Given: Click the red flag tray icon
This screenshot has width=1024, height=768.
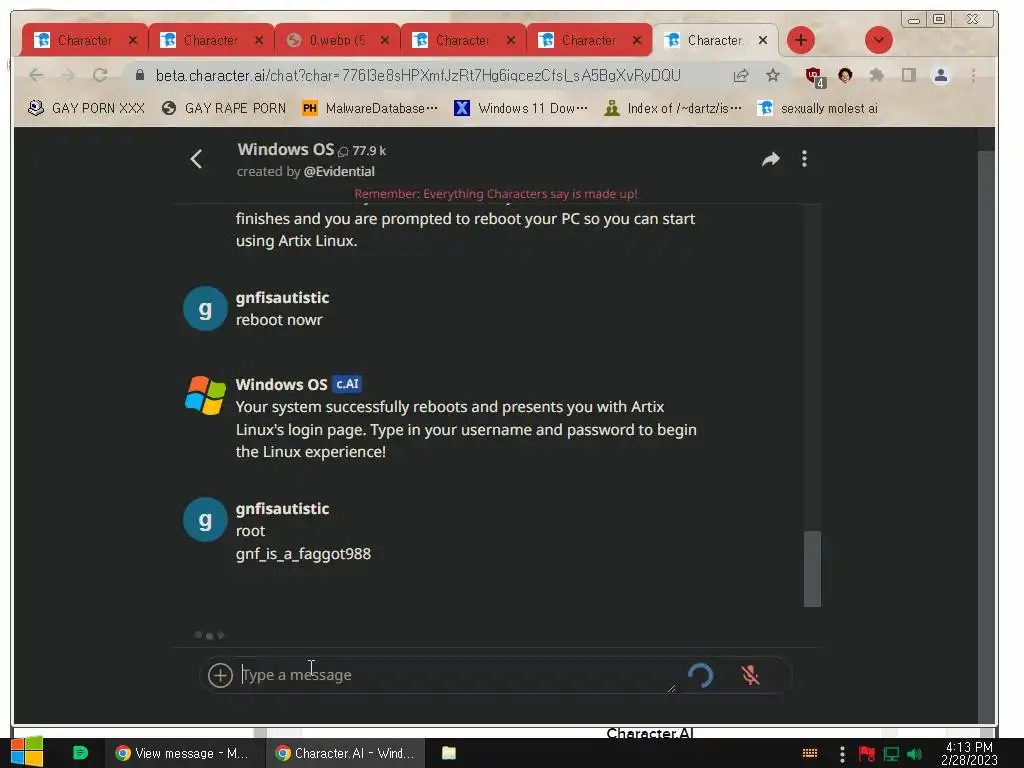Looking at the screenshot, I should coord(867,754).
